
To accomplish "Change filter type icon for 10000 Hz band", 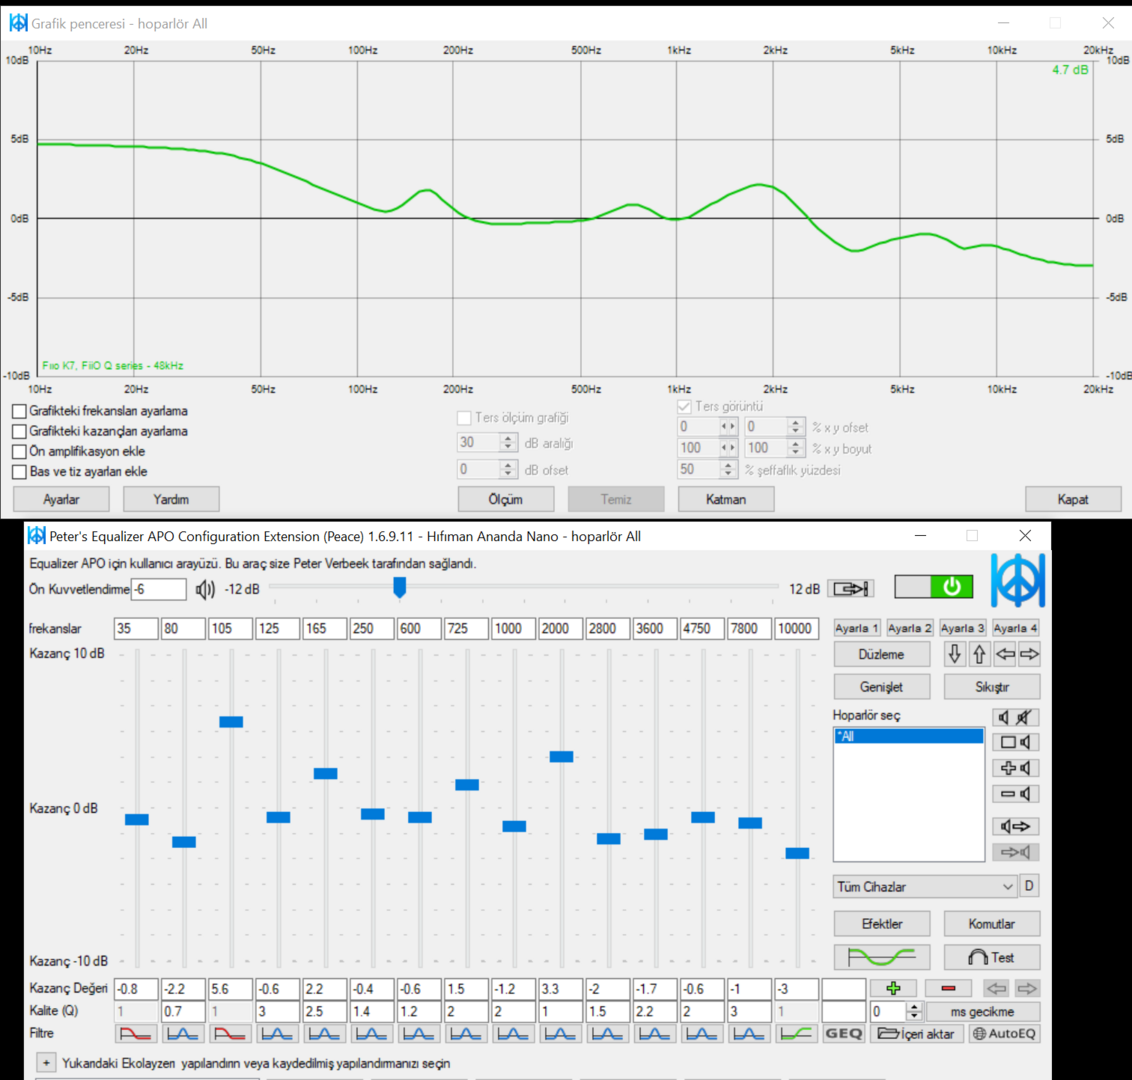I will click(x=796, y=1034).
